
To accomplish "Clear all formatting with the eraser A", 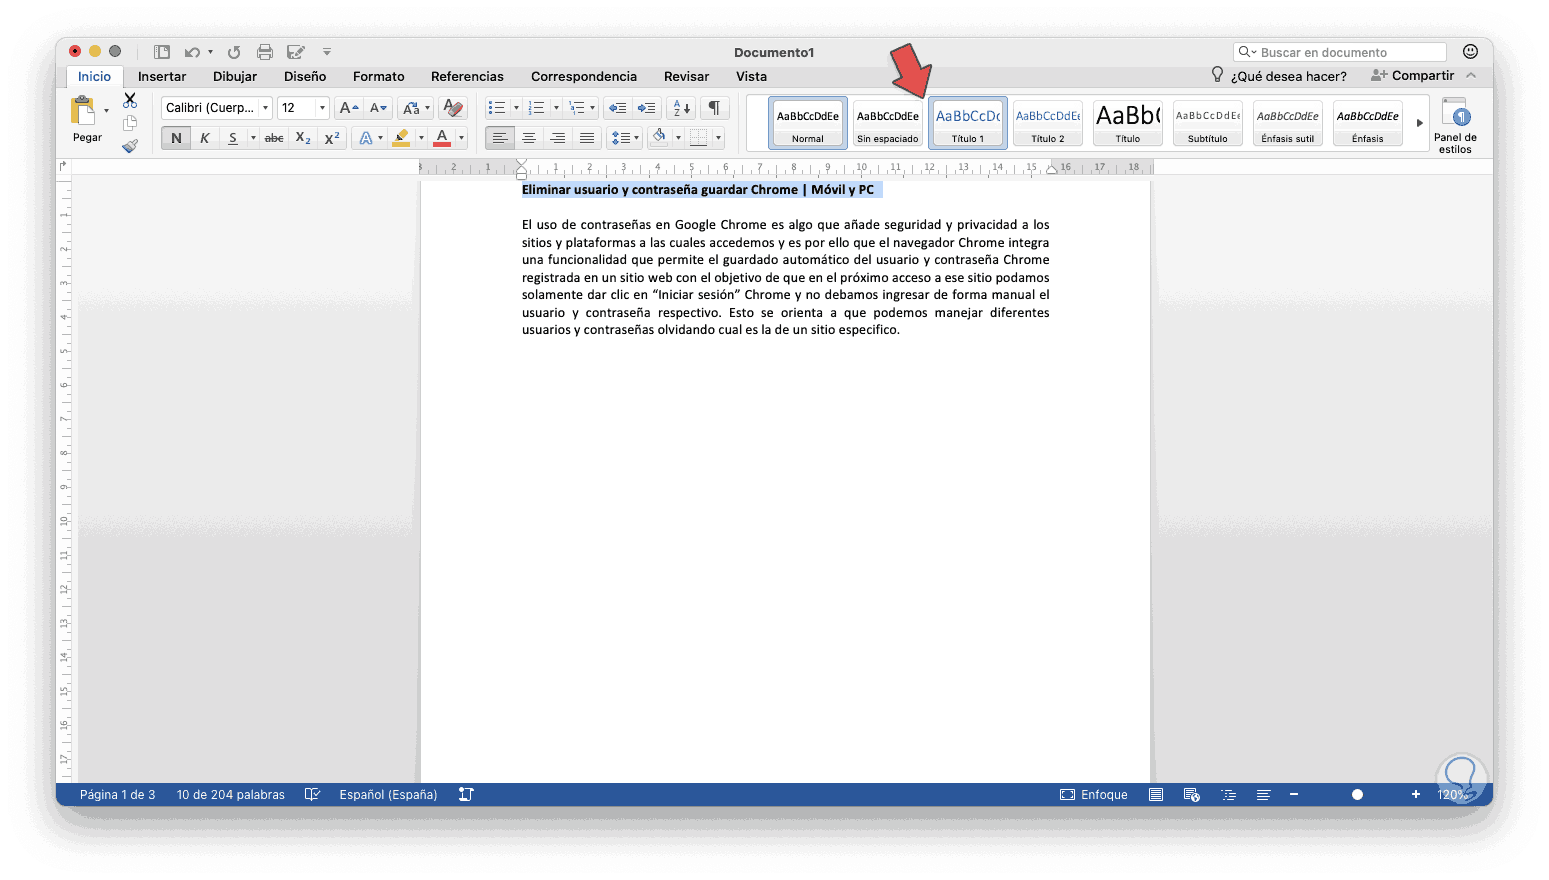I will pos(453,108).
